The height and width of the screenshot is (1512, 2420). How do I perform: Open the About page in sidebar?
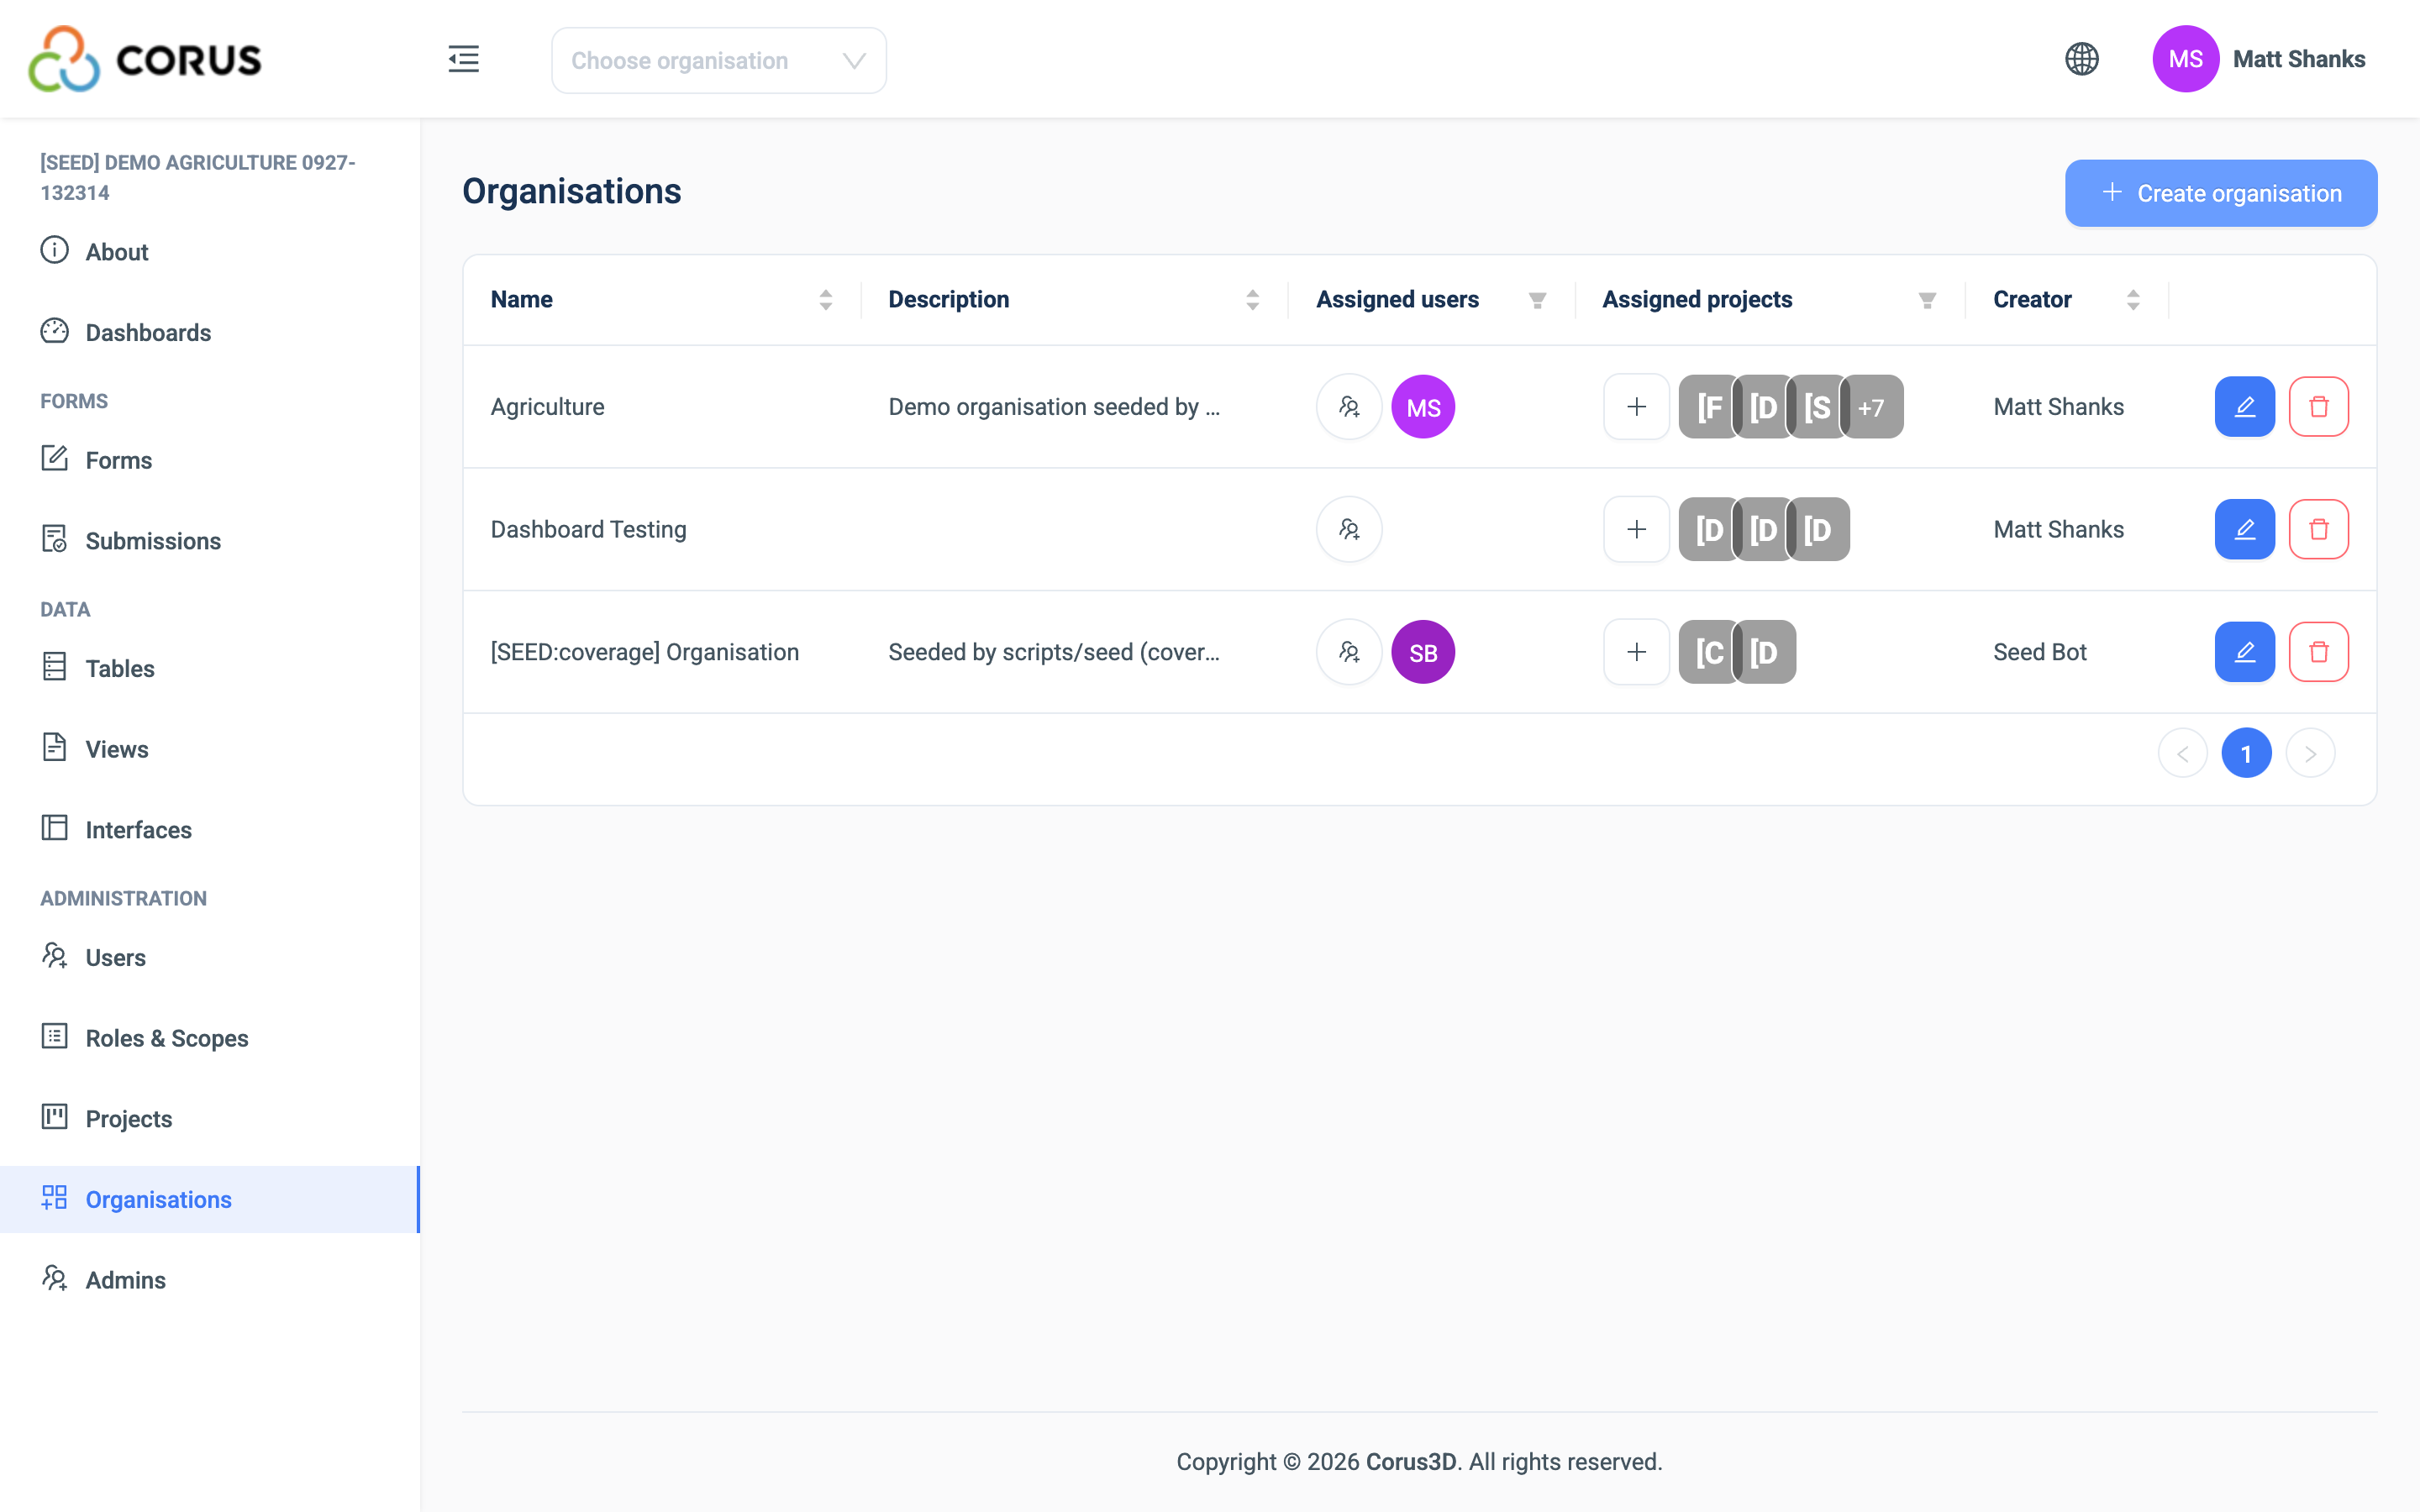210,252
